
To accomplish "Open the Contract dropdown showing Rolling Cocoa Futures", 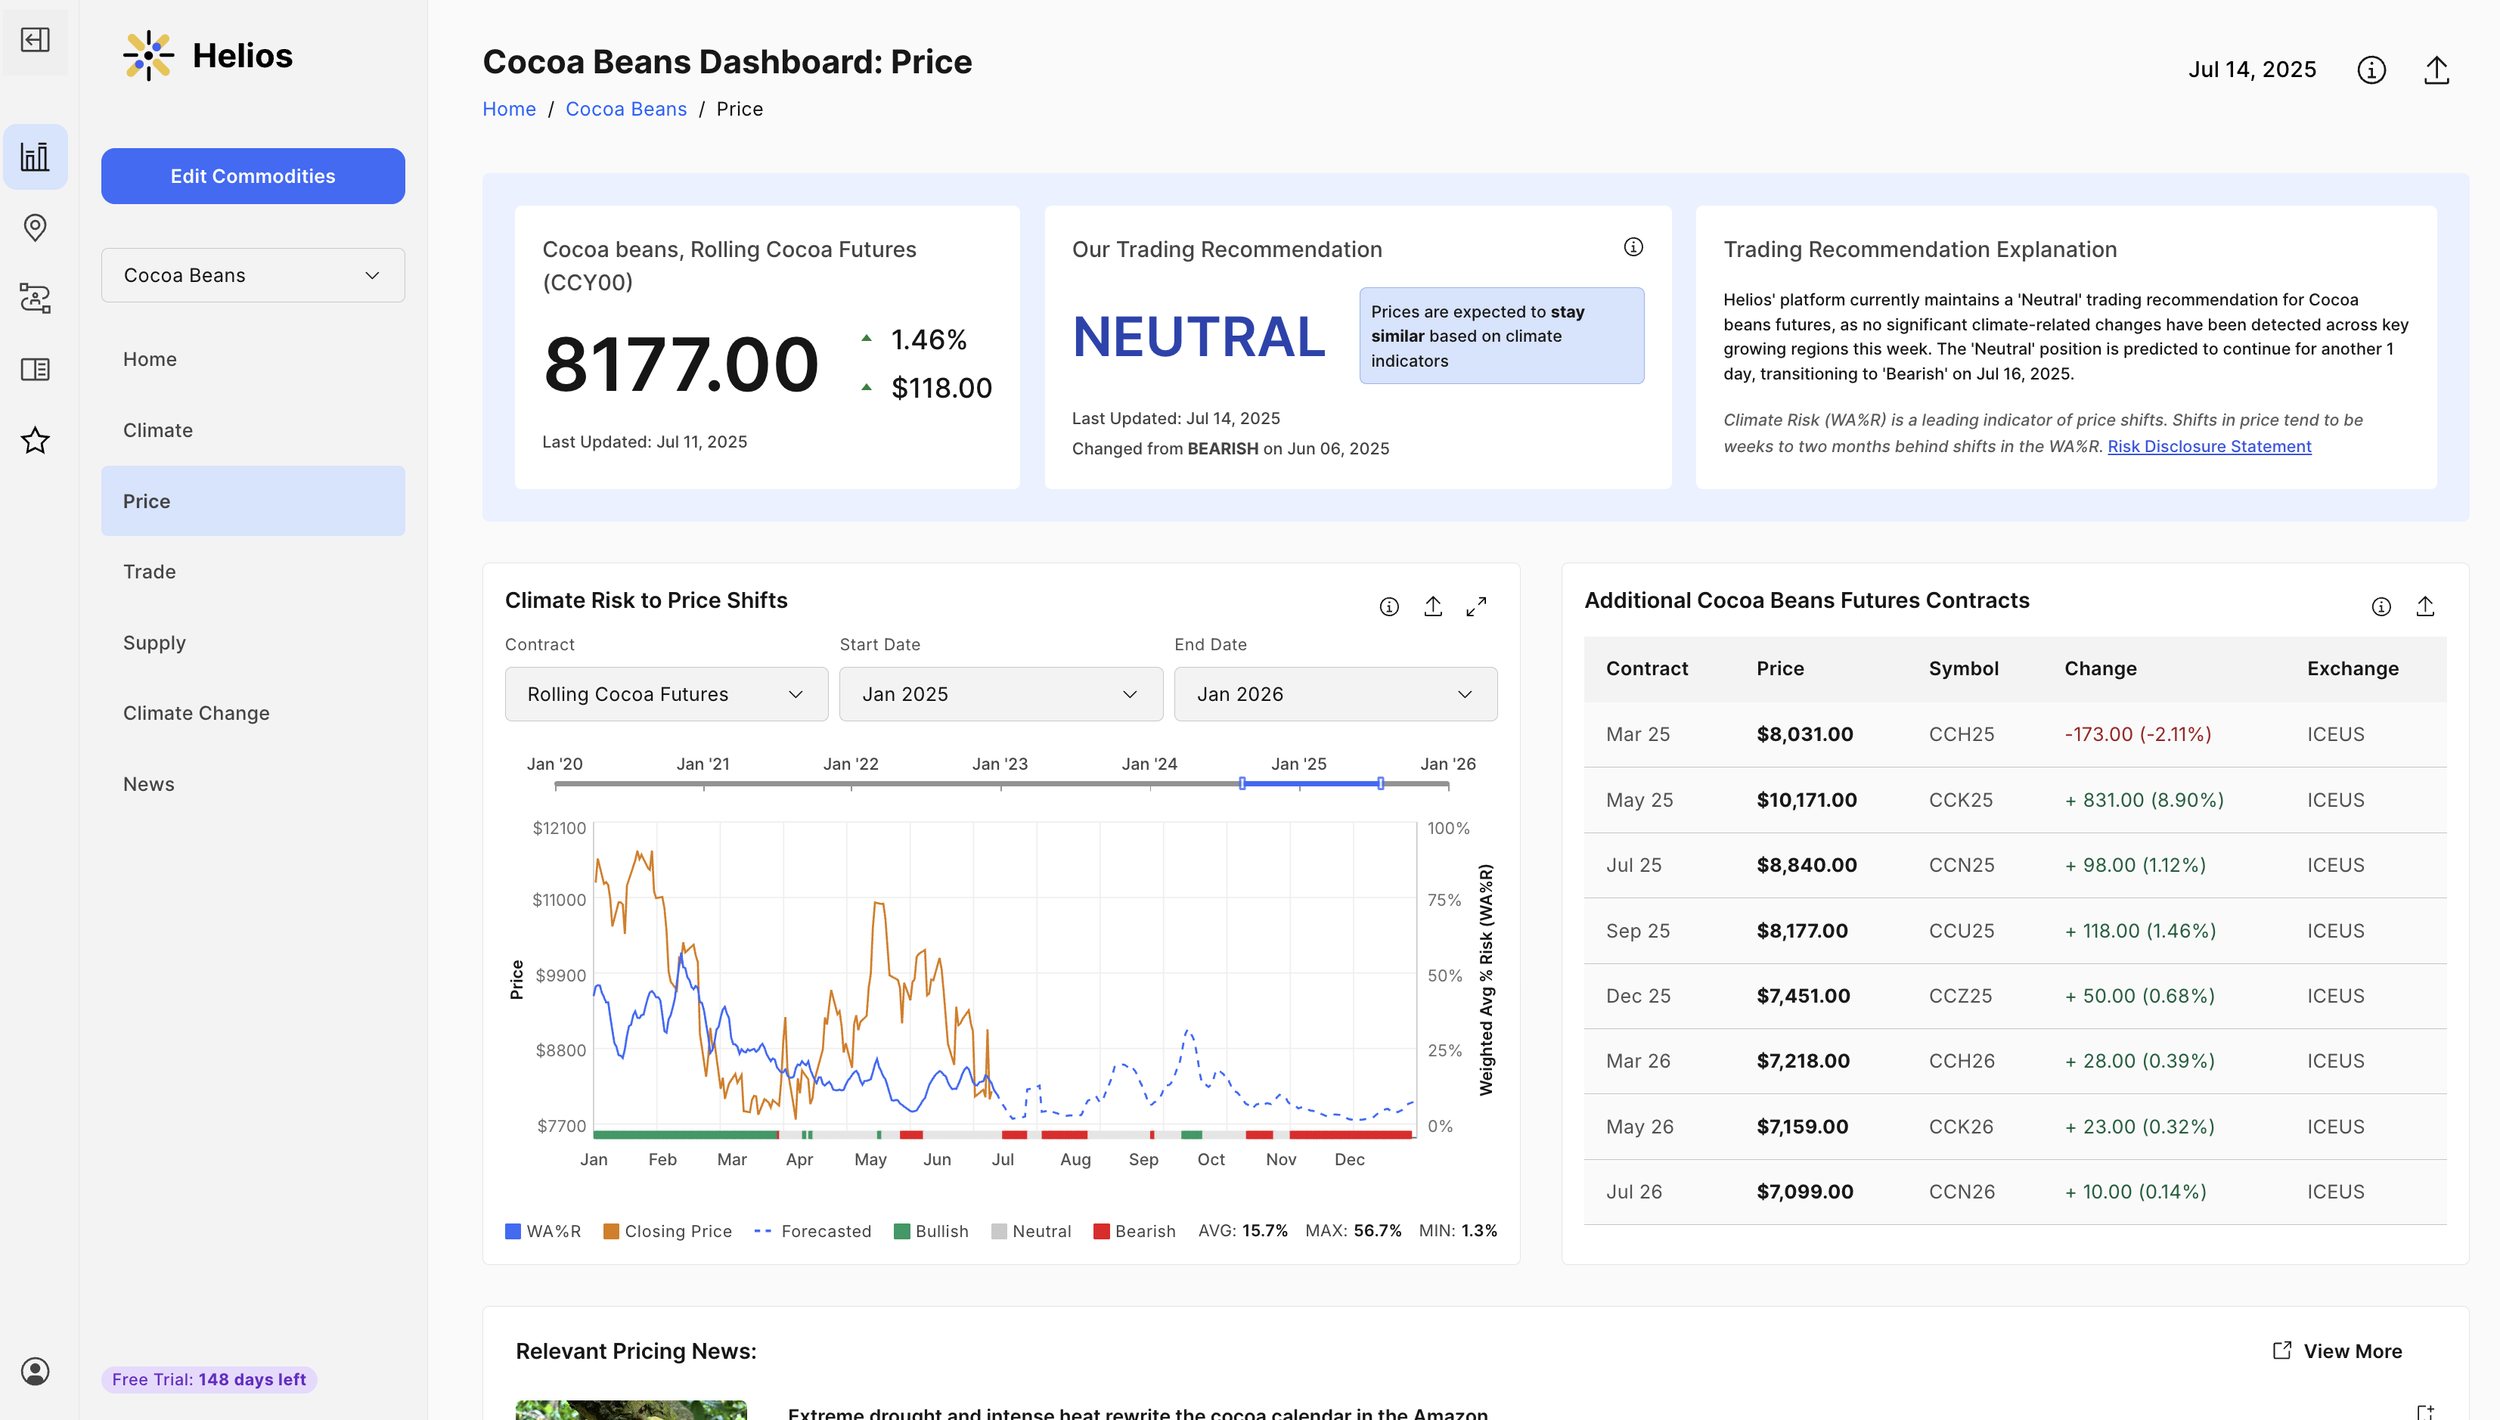I will click(x=666, y=693).
